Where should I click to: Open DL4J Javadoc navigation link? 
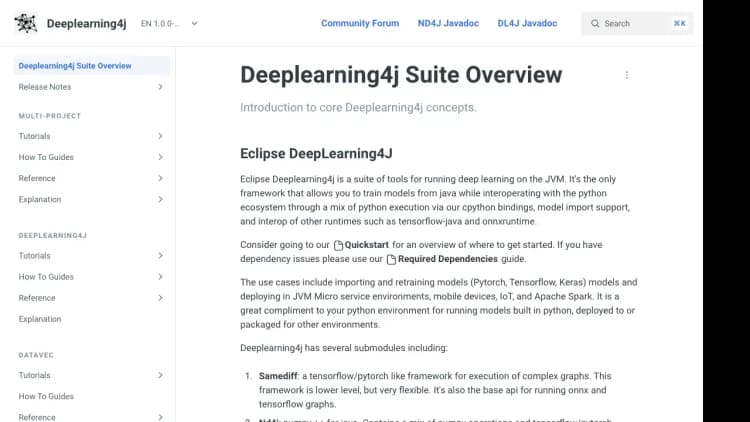(527, 23)
